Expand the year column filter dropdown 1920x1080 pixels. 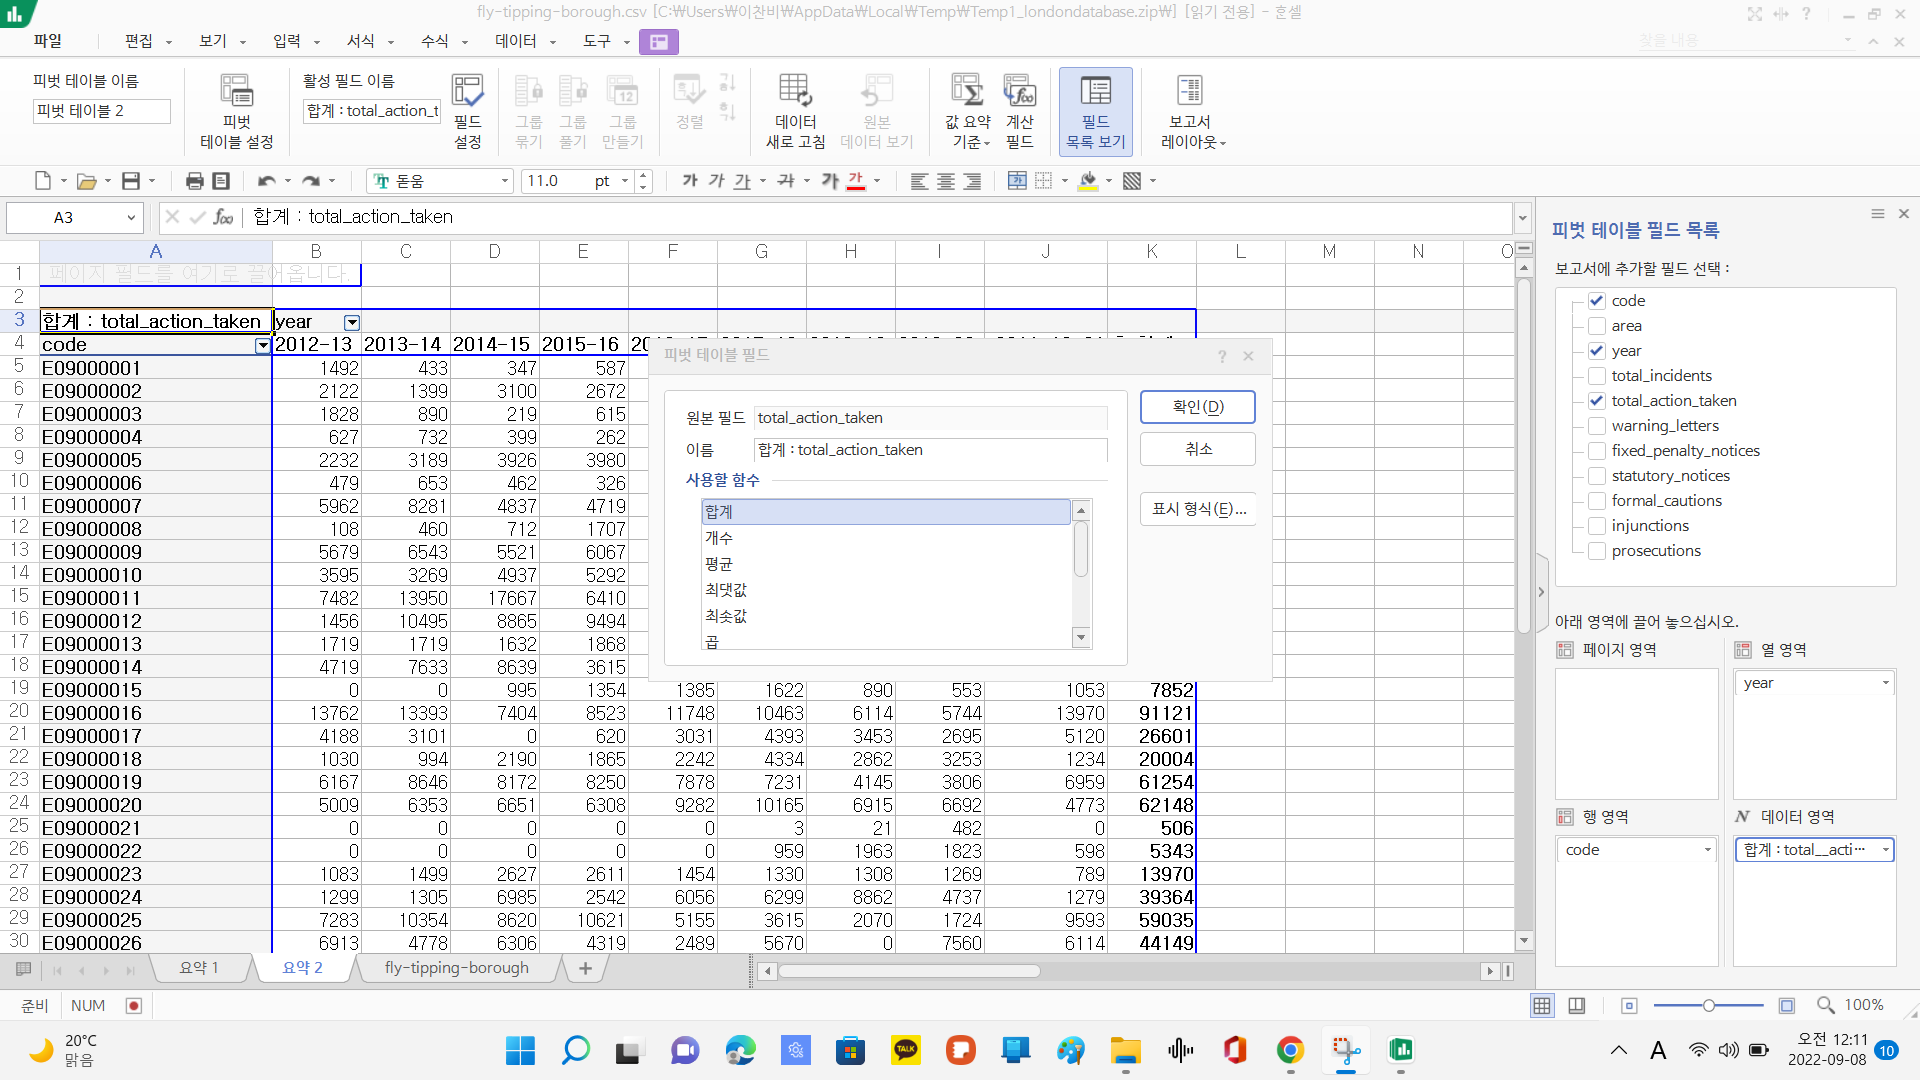tap(352, 322)
